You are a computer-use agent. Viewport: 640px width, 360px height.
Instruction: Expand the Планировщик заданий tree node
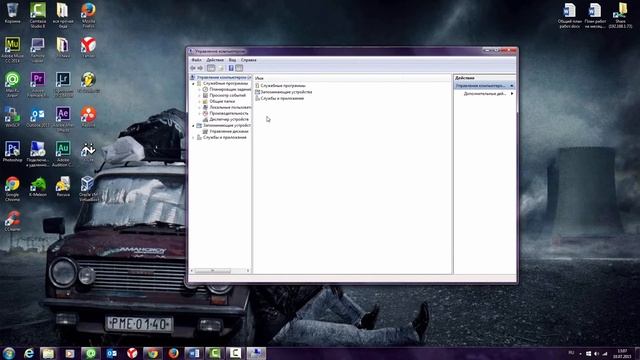(200, 89)
